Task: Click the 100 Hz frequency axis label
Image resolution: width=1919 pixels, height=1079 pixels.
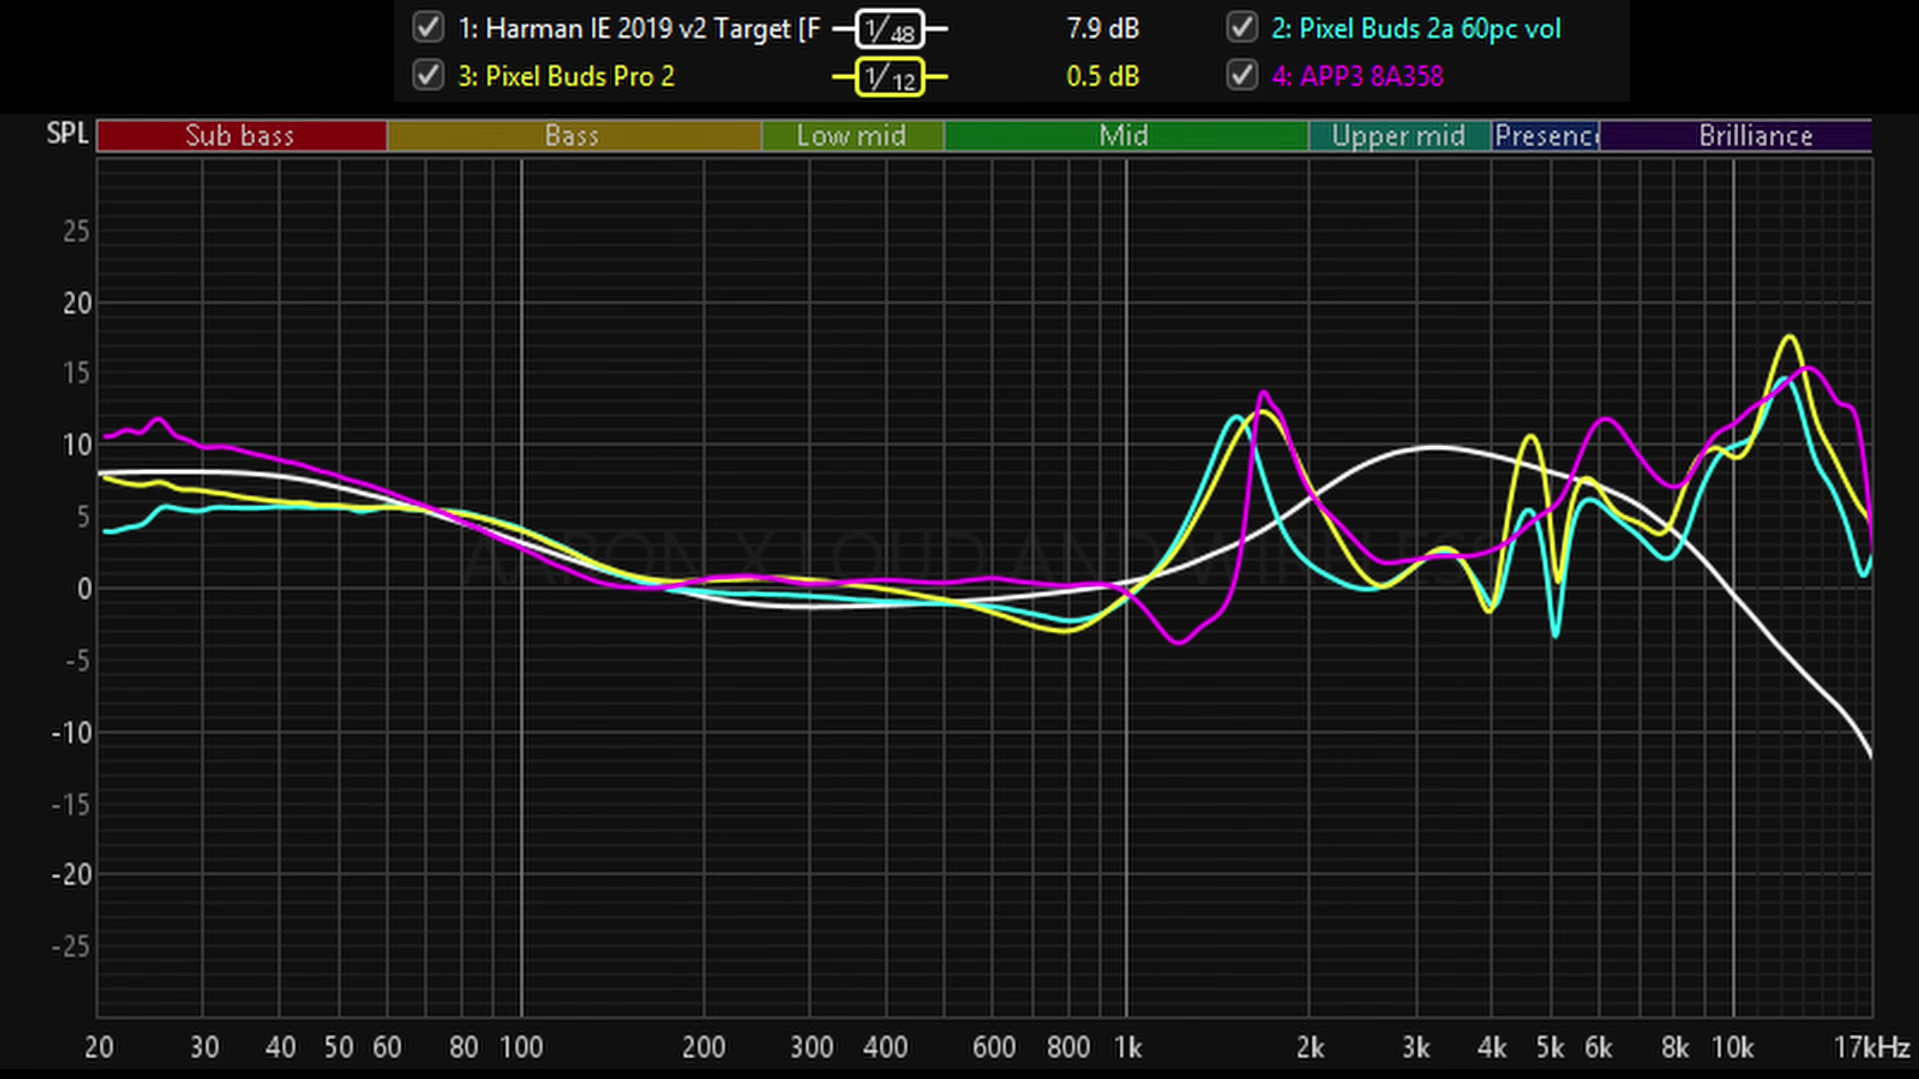Action: click(x=521, y=1047)
